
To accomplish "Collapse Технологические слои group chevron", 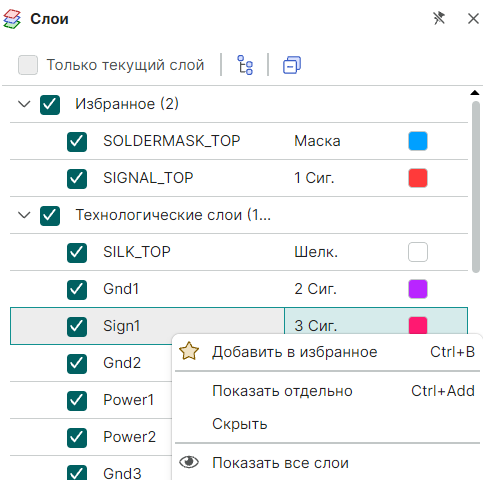I will point(24,215).
